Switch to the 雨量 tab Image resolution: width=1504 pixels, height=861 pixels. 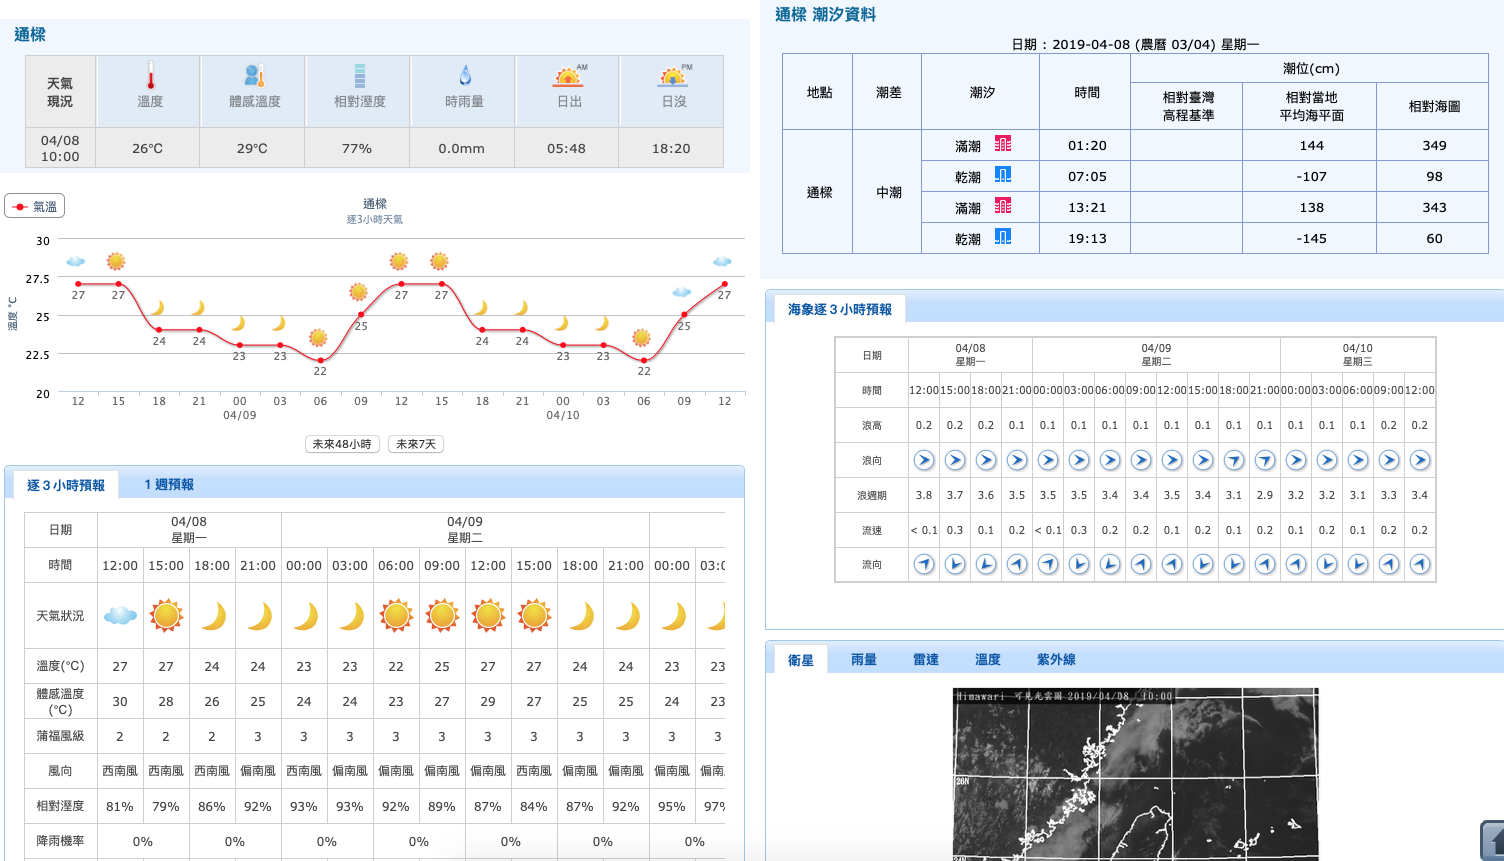864,660
